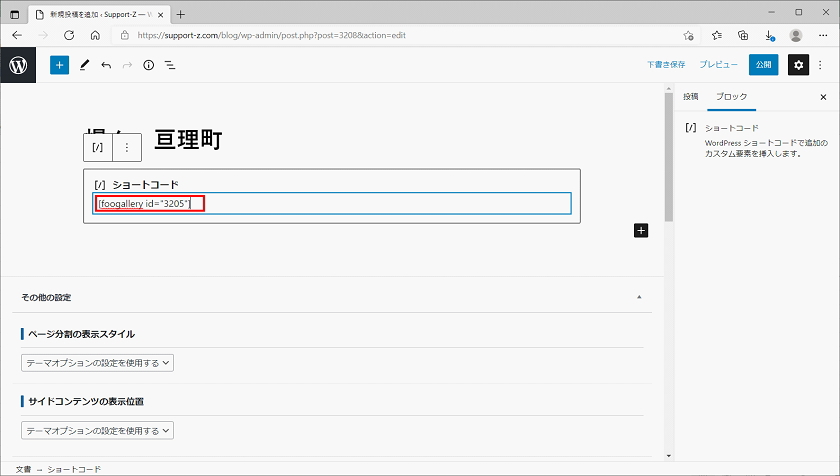Close the settings sidebar panel
840x476 pixels.
[x=823, y=97]
